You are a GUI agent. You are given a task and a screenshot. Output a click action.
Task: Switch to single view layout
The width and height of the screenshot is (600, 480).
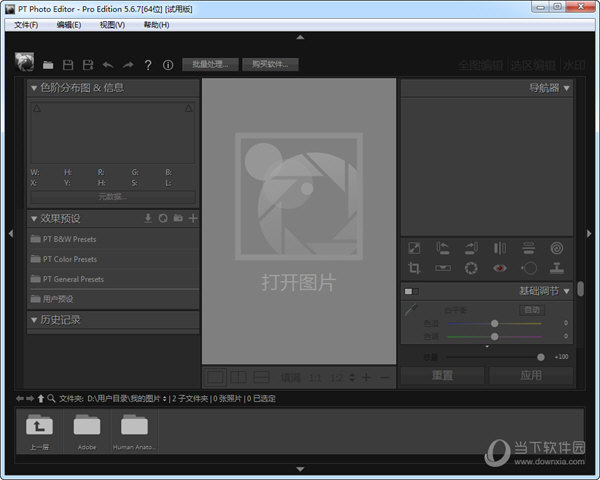[215, 377]
